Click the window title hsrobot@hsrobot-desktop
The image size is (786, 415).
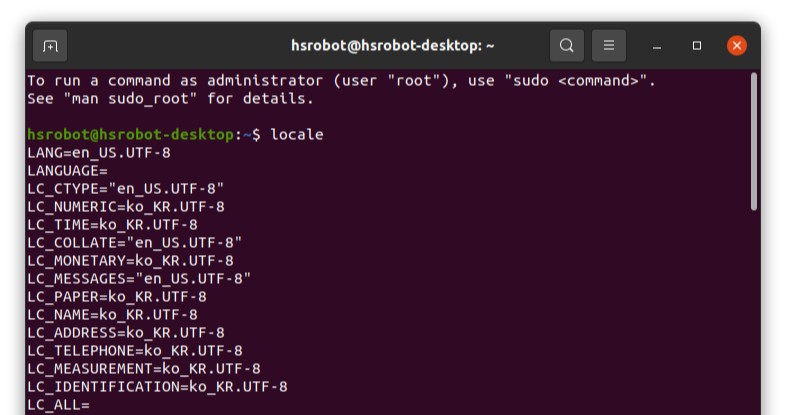(x=392, y=46)
